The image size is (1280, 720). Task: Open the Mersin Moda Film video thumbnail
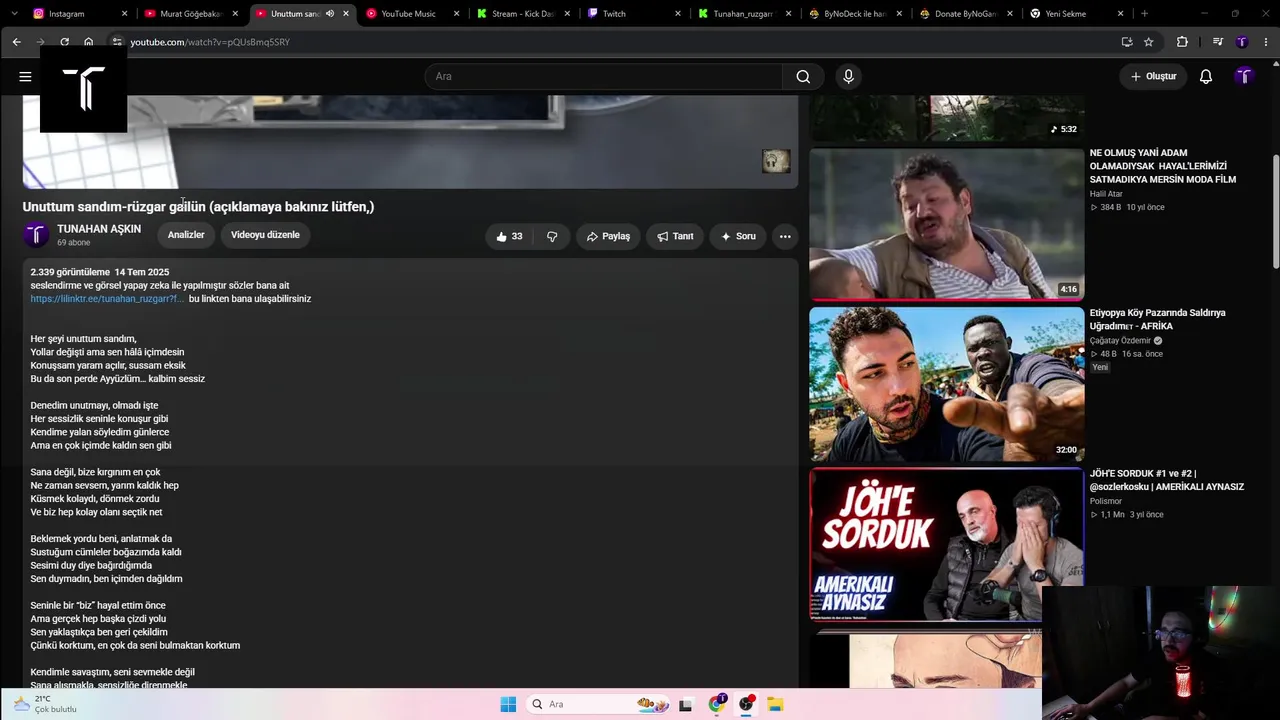click(x=946, y=224)
